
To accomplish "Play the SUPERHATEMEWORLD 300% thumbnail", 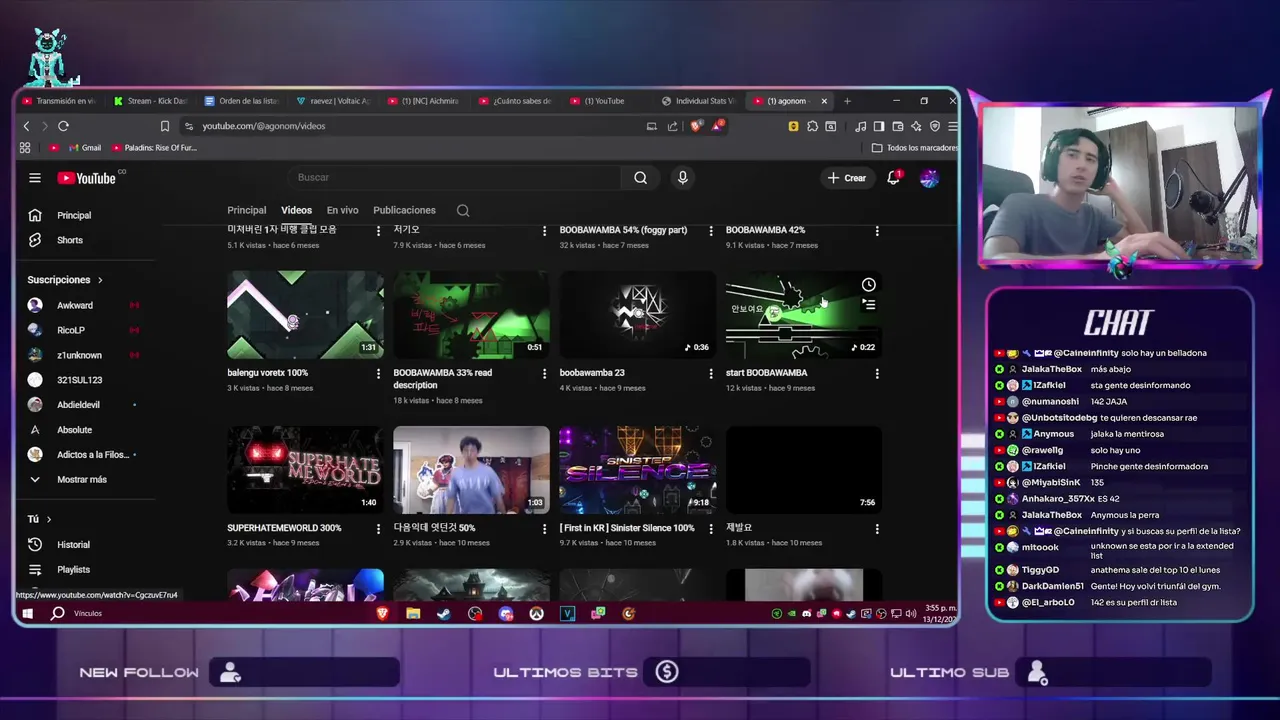I will [305, 470].
